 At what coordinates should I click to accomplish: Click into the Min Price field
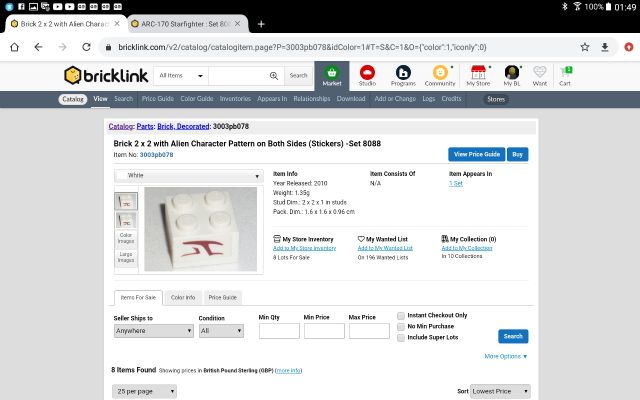point(324,330)
